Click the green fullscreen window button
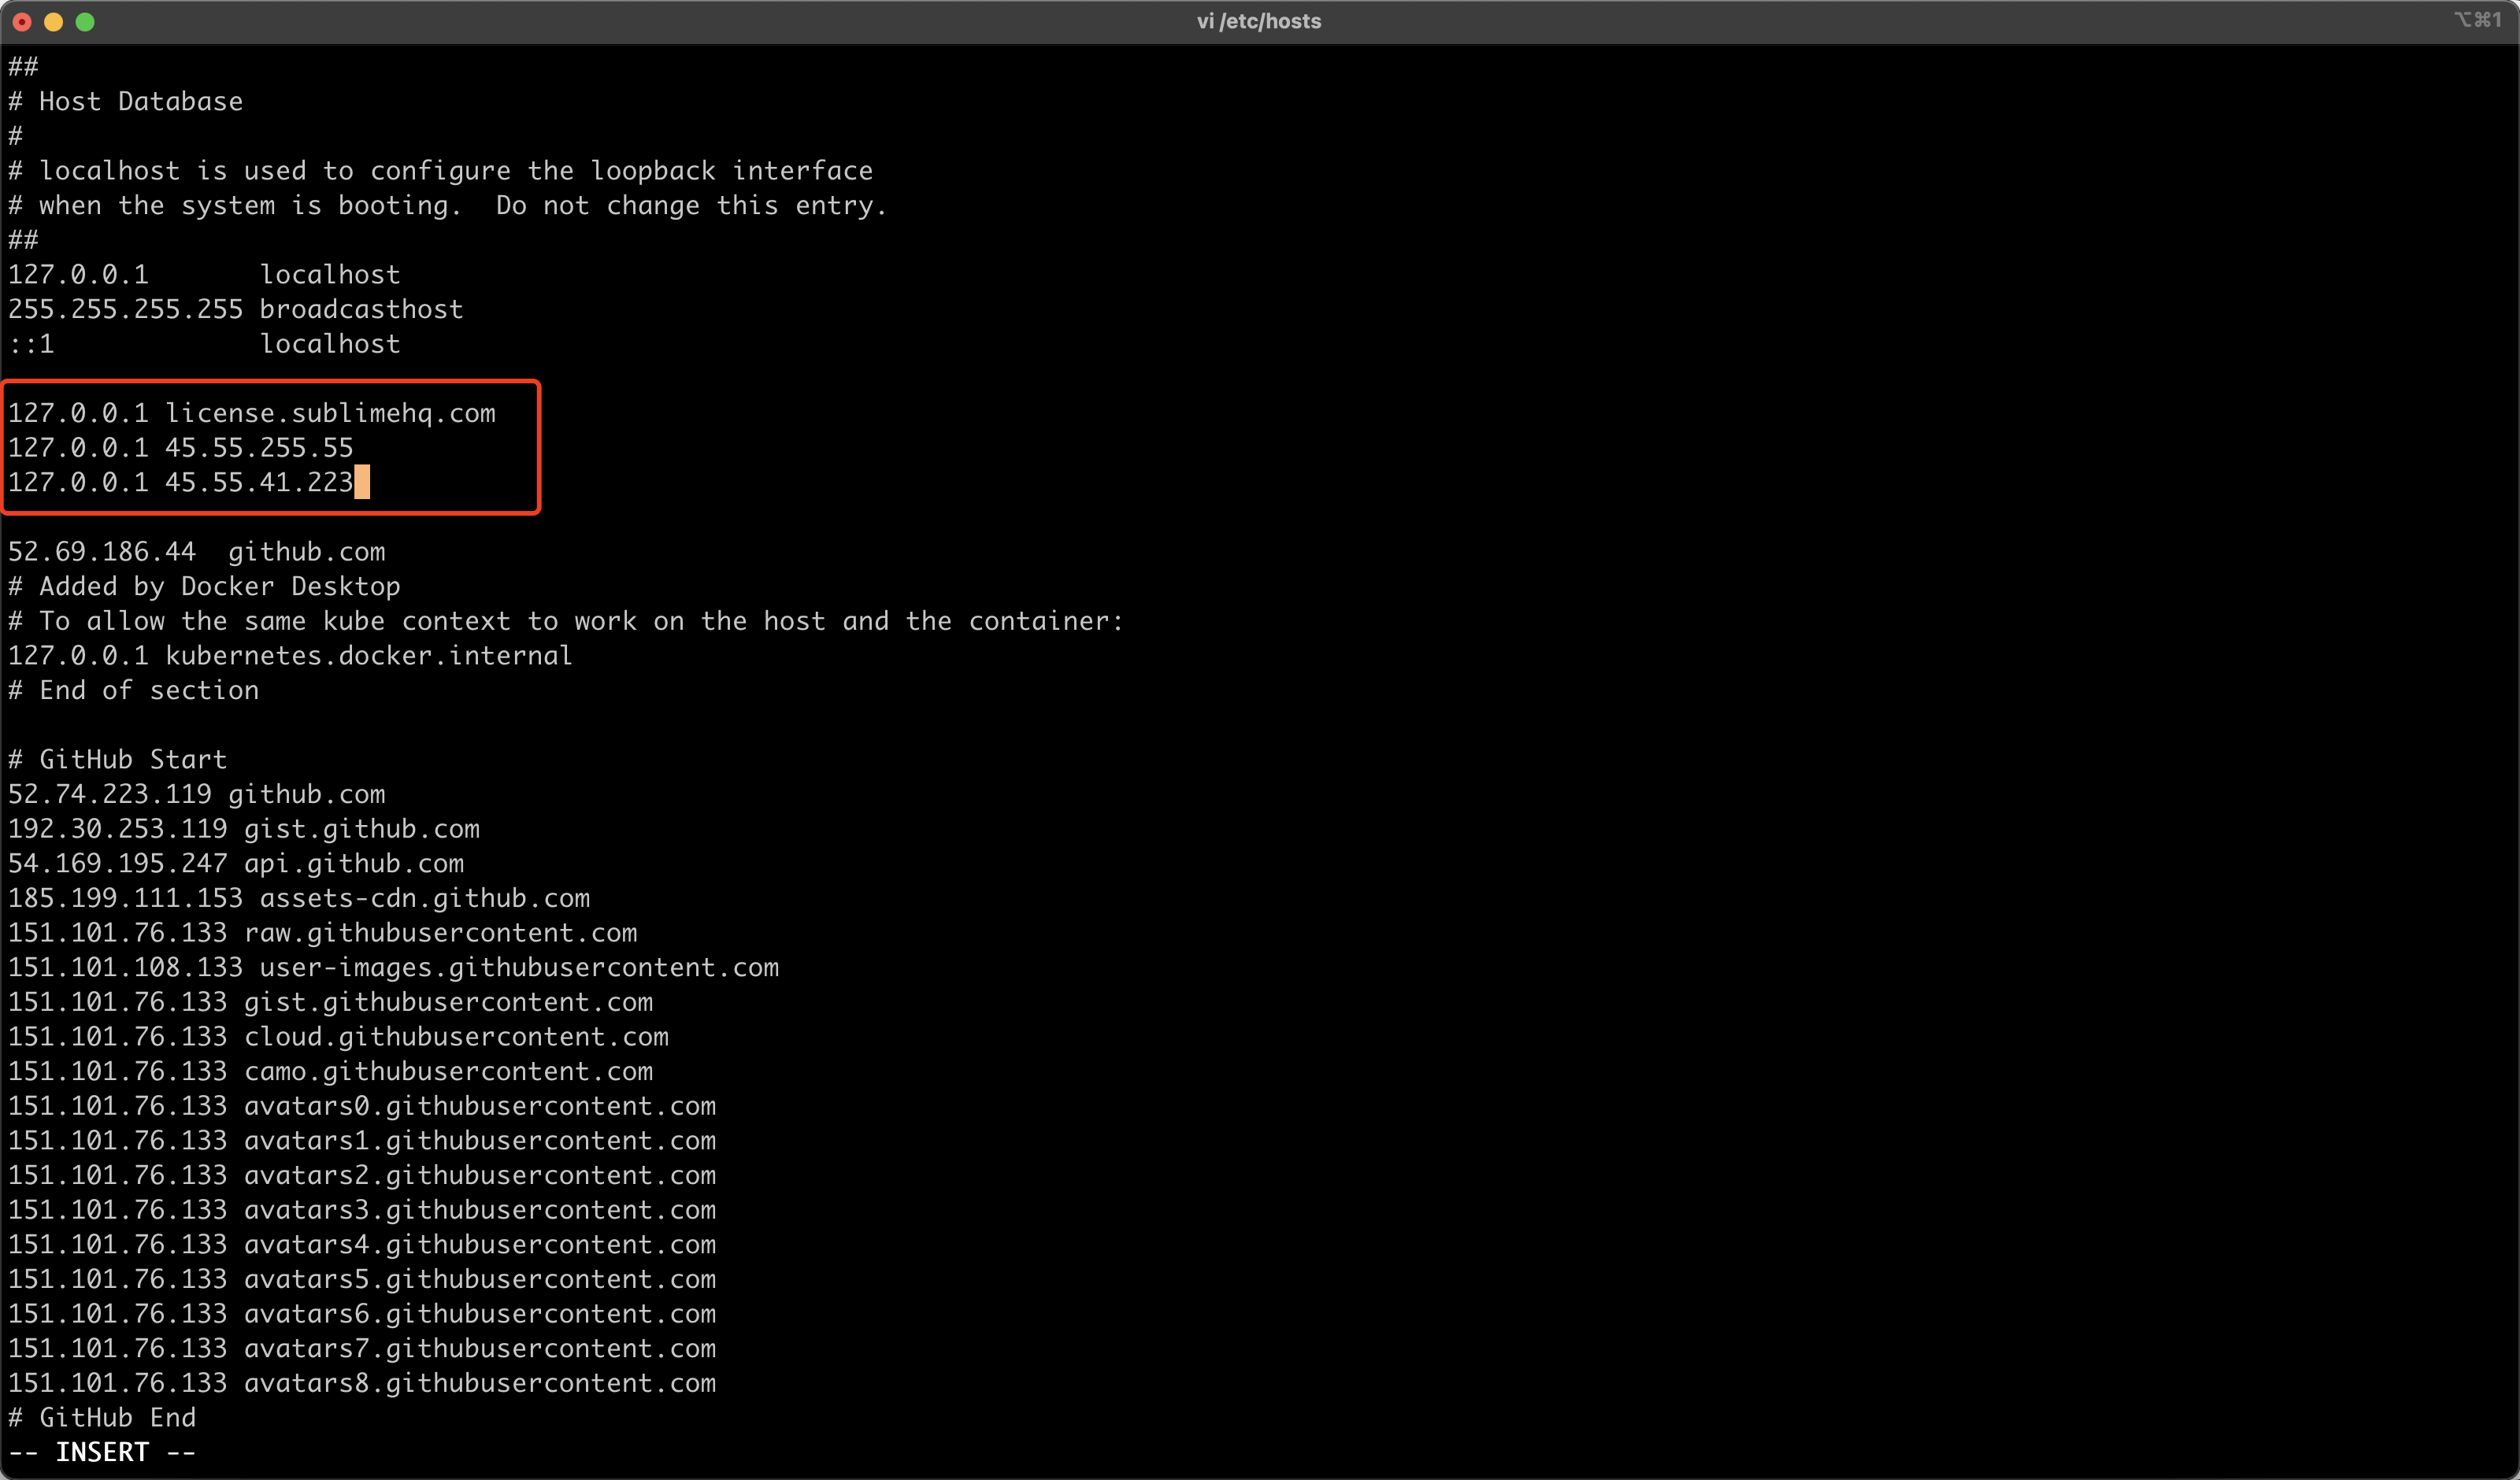 point(85,22)
